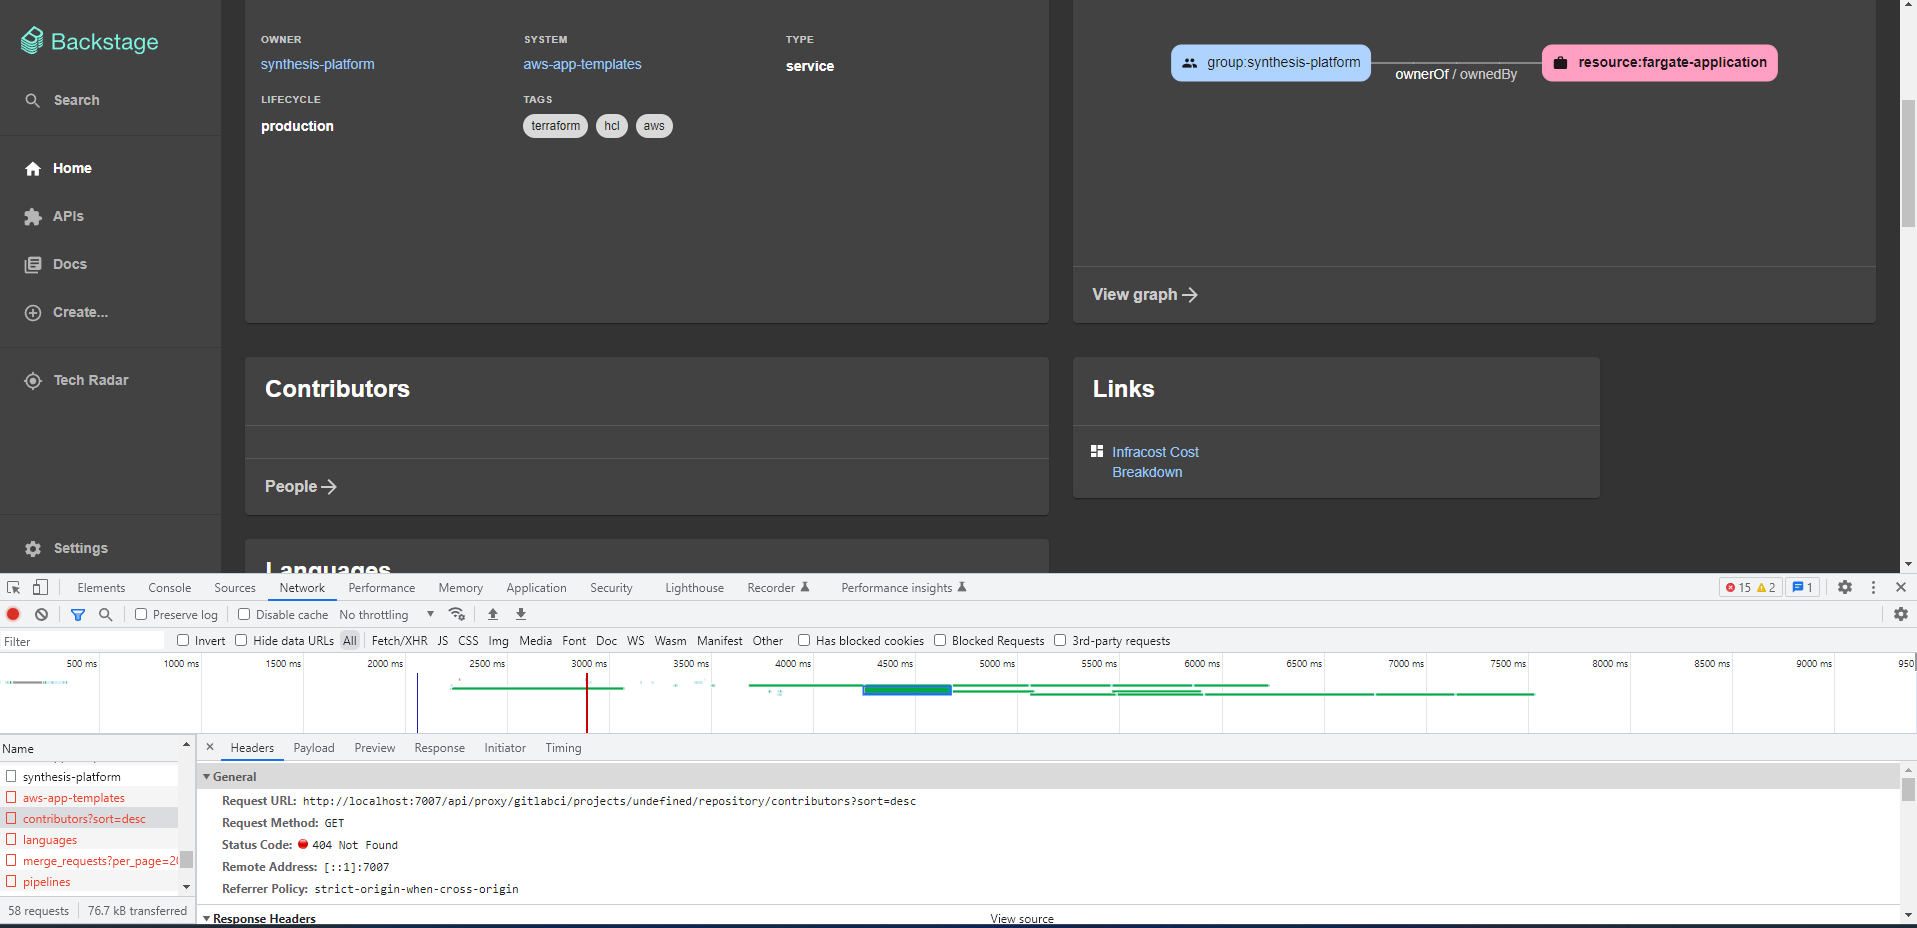Switch to the Console tab
The image size is (1917, 928).
[x=168, y=587]
